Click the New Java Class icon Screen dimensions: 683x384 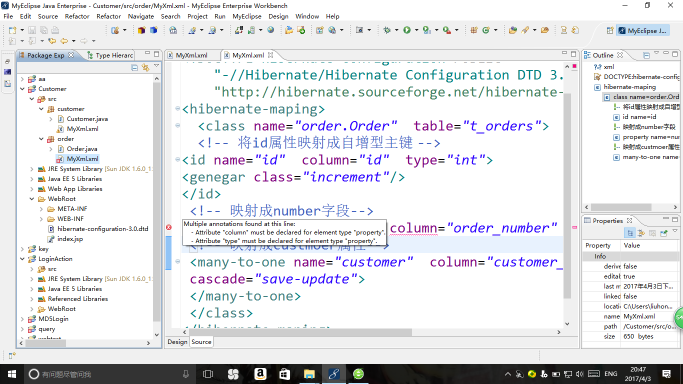[486, 30]
